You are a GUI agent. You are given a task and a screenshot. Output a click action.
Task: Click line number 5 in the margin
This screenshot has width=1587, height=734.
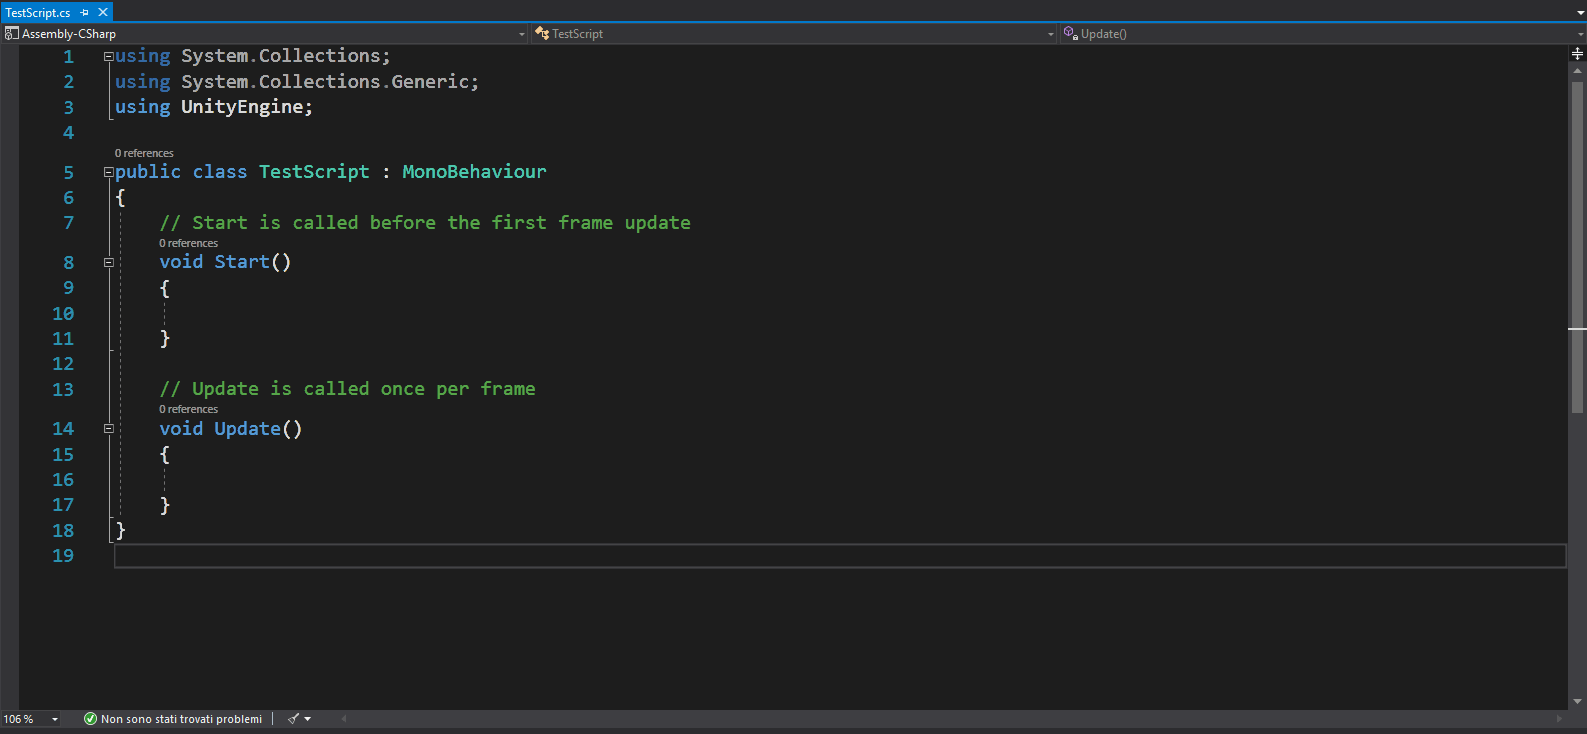click(68, 172)
